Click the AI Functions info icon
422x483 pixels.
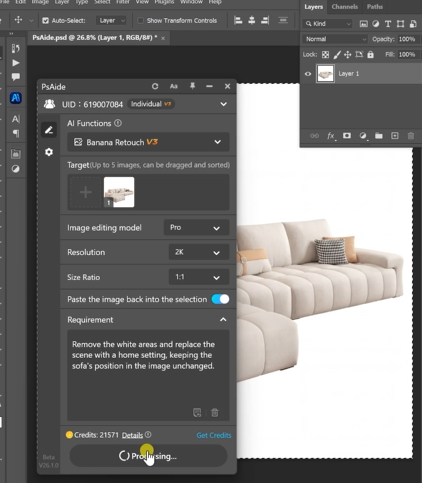tap(118, 123)
